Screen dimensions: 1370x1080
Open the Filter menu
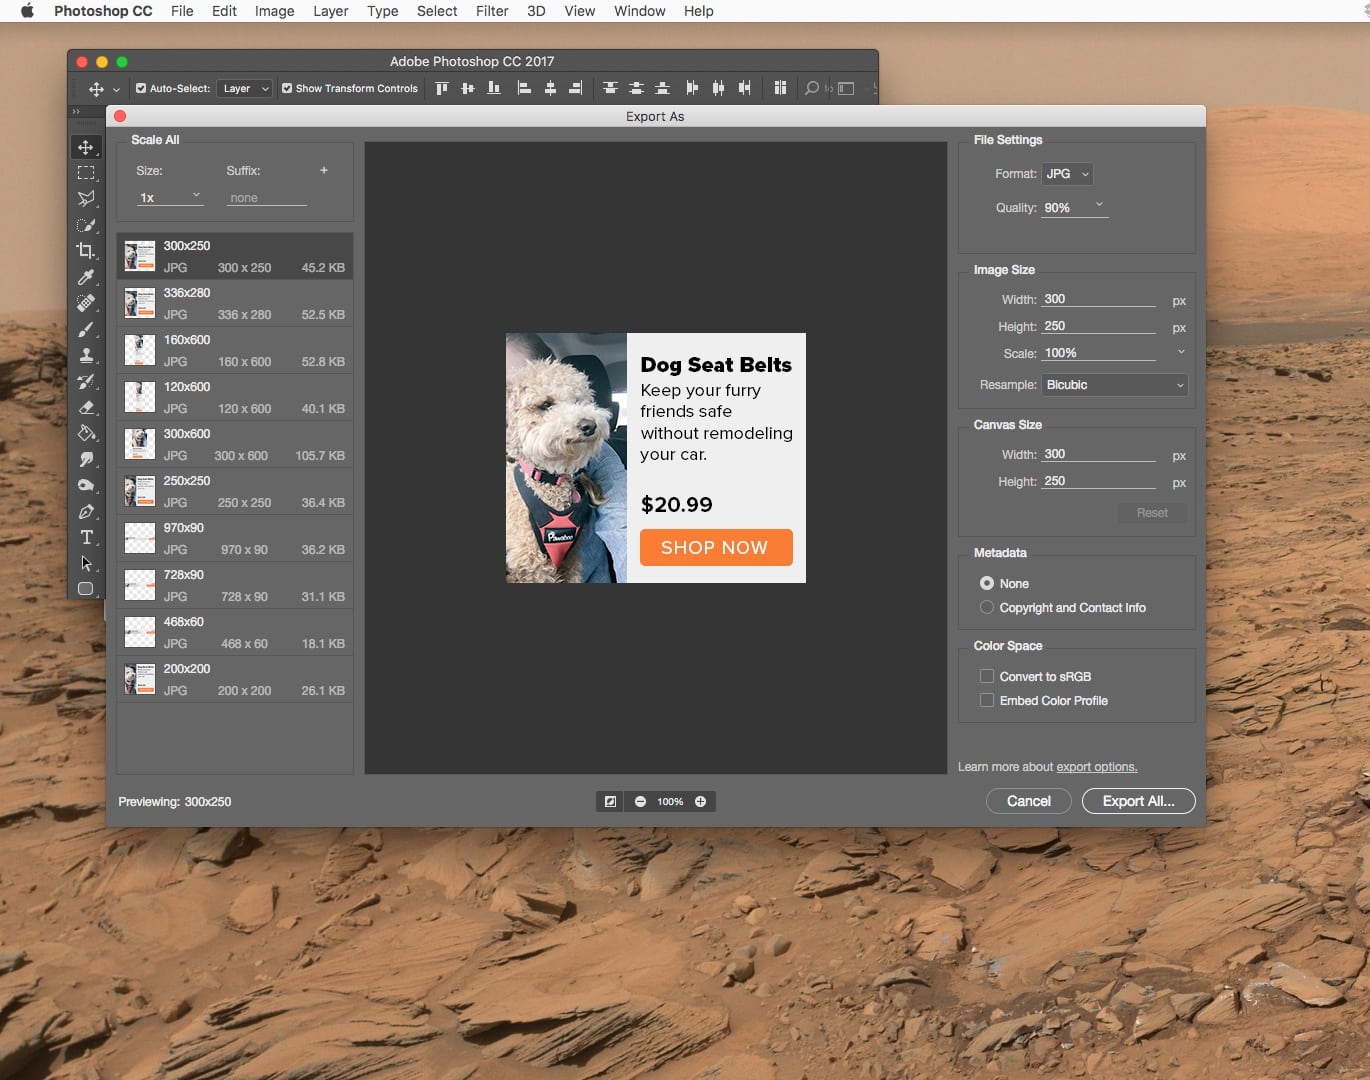click(491, 11)
